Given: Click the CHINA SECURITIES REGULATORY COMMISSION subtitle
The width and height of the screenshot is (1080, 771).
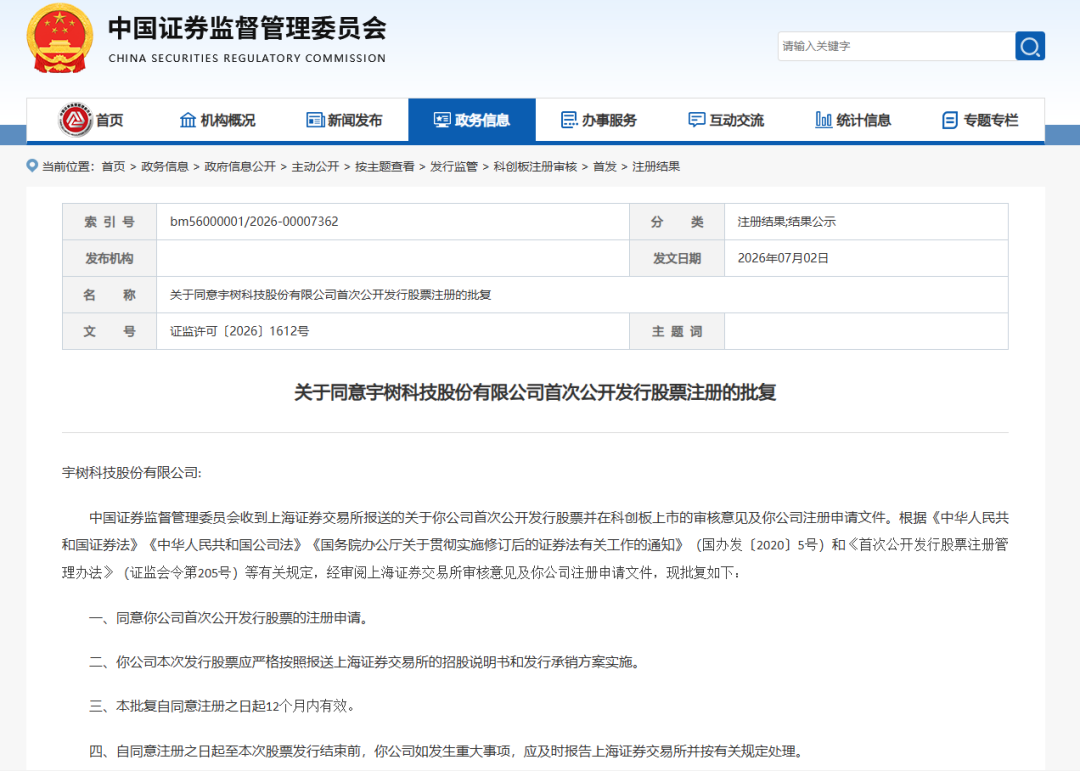Looking at the screenshot, I should 247,59.
